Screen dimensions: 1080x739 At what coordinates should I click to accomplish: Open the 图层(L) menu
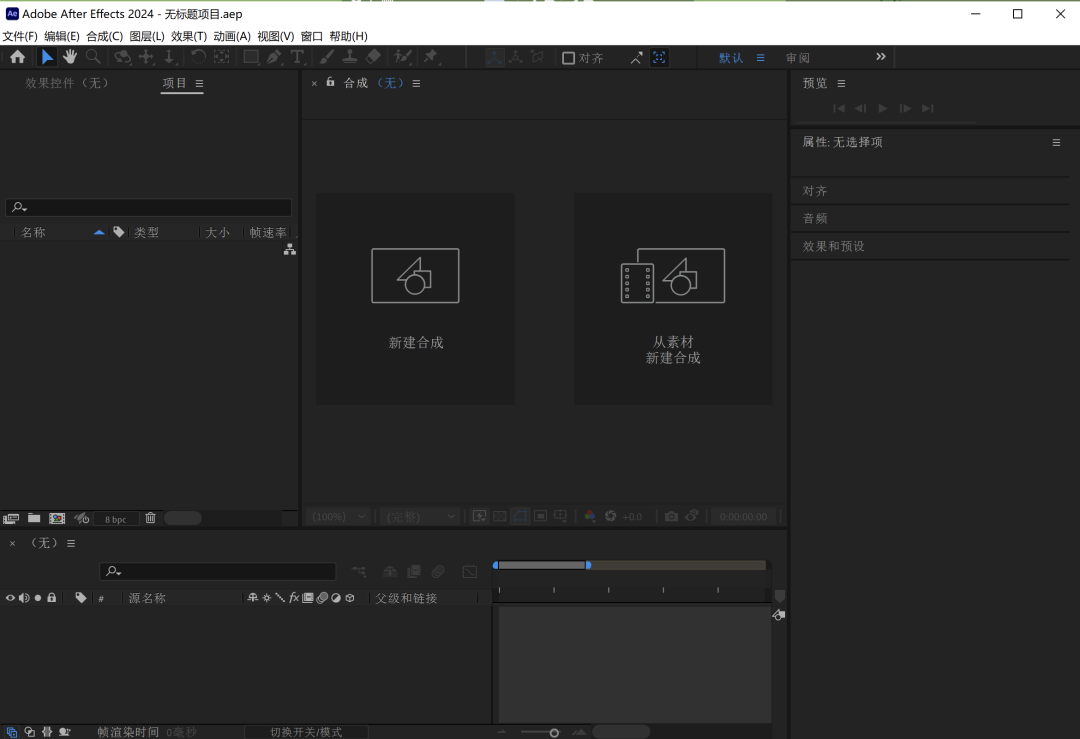click(x=147, y=36)
